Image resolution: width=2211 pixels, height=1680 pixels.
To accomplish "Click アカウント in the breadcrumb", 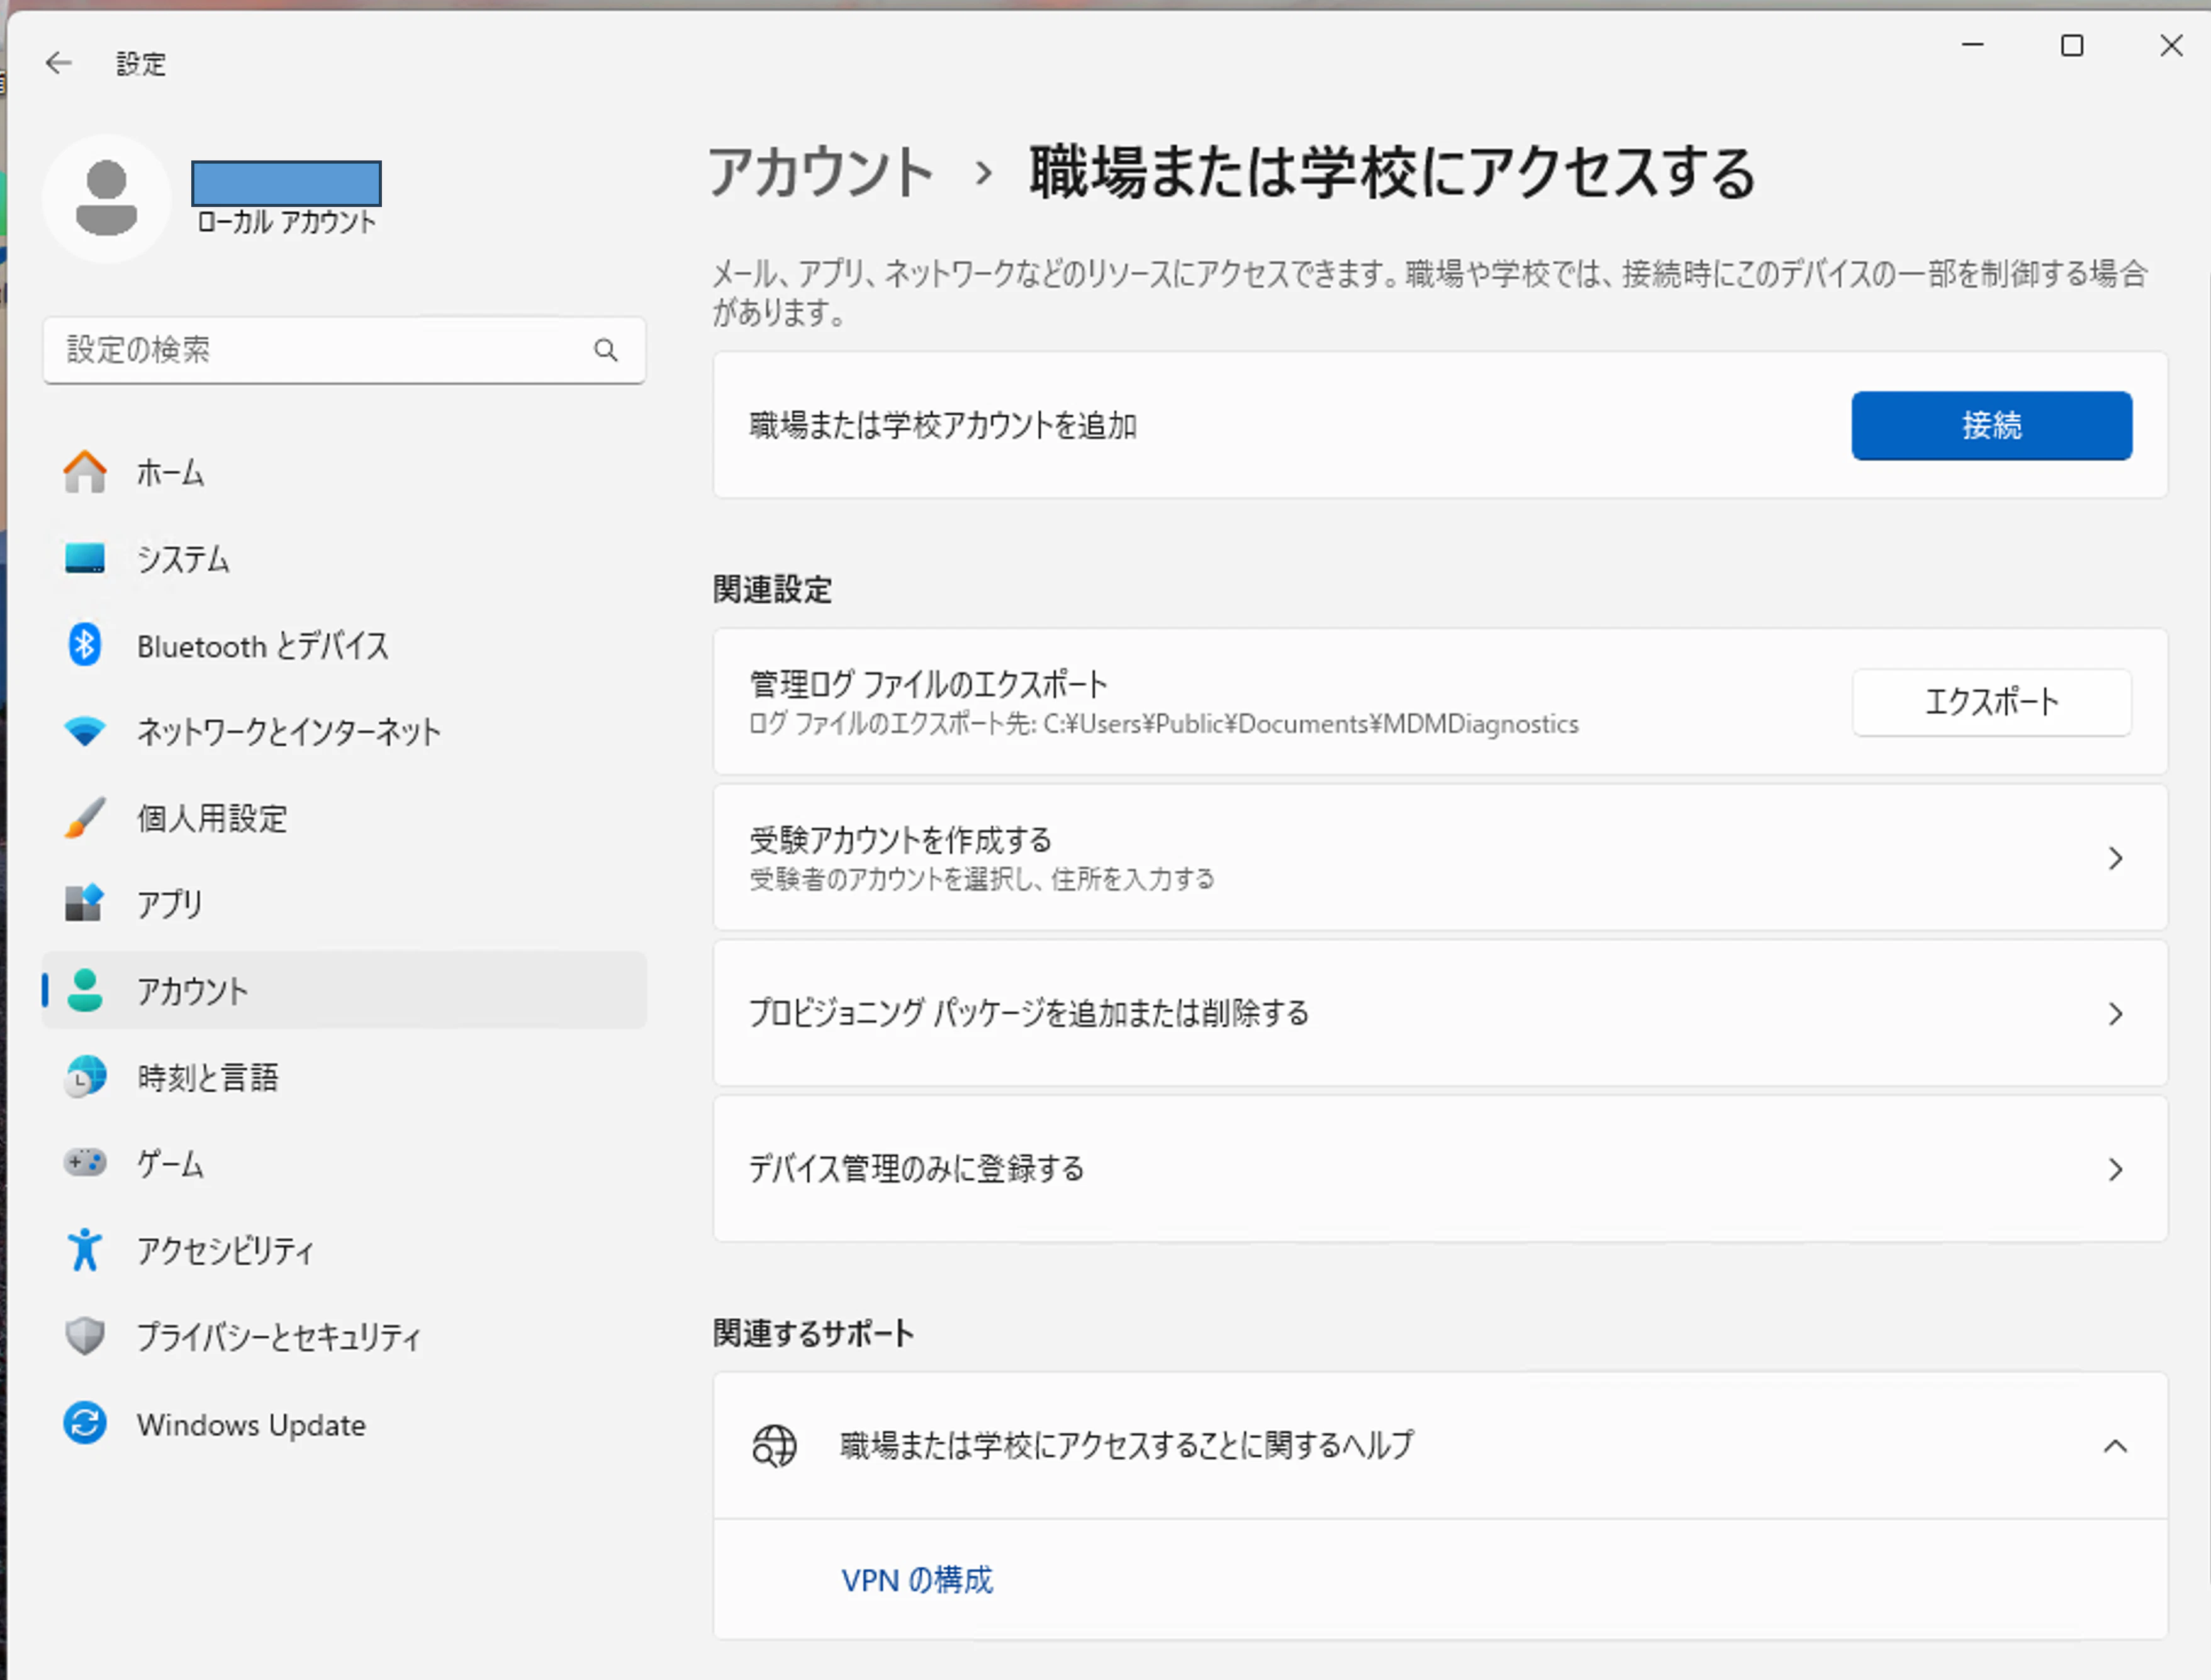I will [x=821, y=172].
